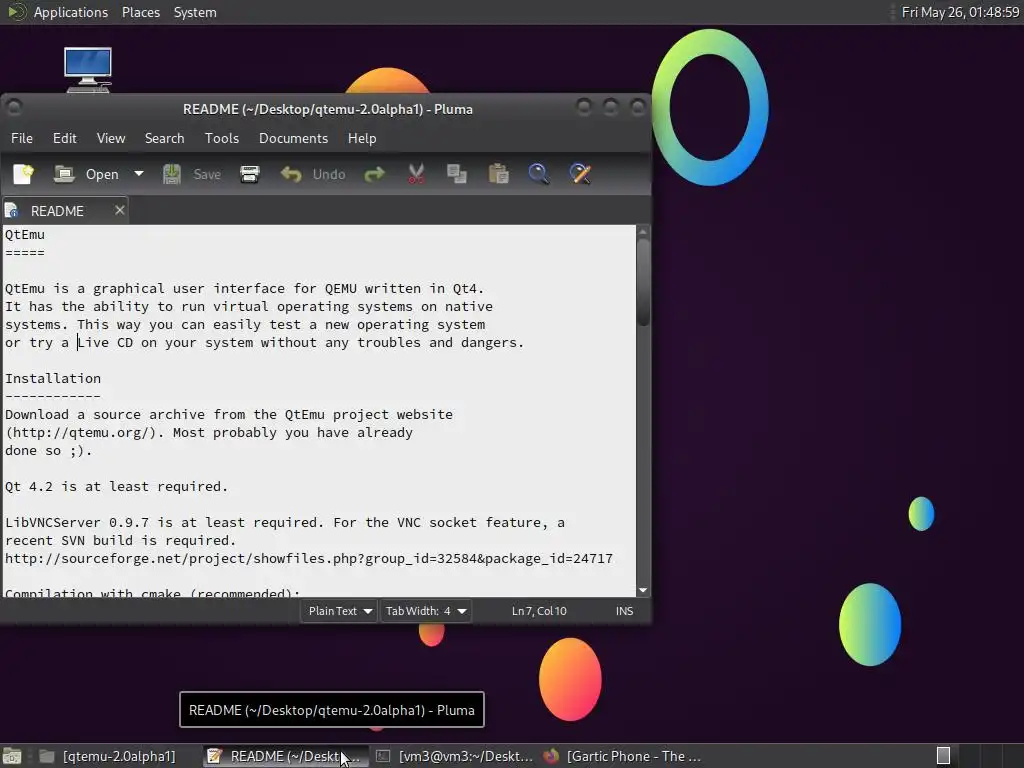The height and width of the screenshot is (768, 1024).
Task: Click the 'Qt 4.2 is at least required.' line
Action: (116, 487)
